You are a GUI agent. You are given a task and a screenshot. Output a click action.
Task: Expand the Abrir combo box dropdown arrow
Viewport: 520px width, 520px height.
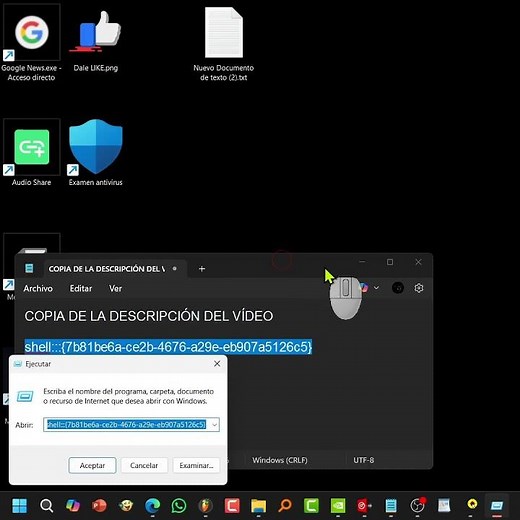click(215, 425)
